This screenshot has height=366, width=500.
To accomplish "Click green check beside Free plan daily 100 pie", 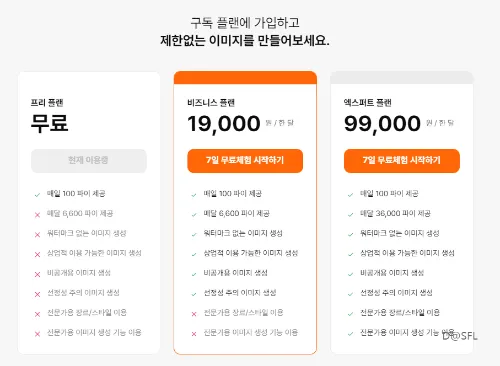I will (37, 195).
